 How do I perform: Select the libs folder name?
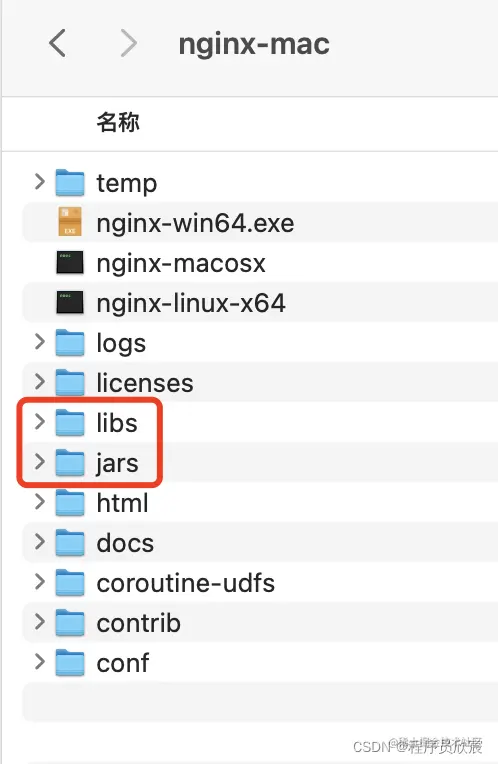(117, 422)
